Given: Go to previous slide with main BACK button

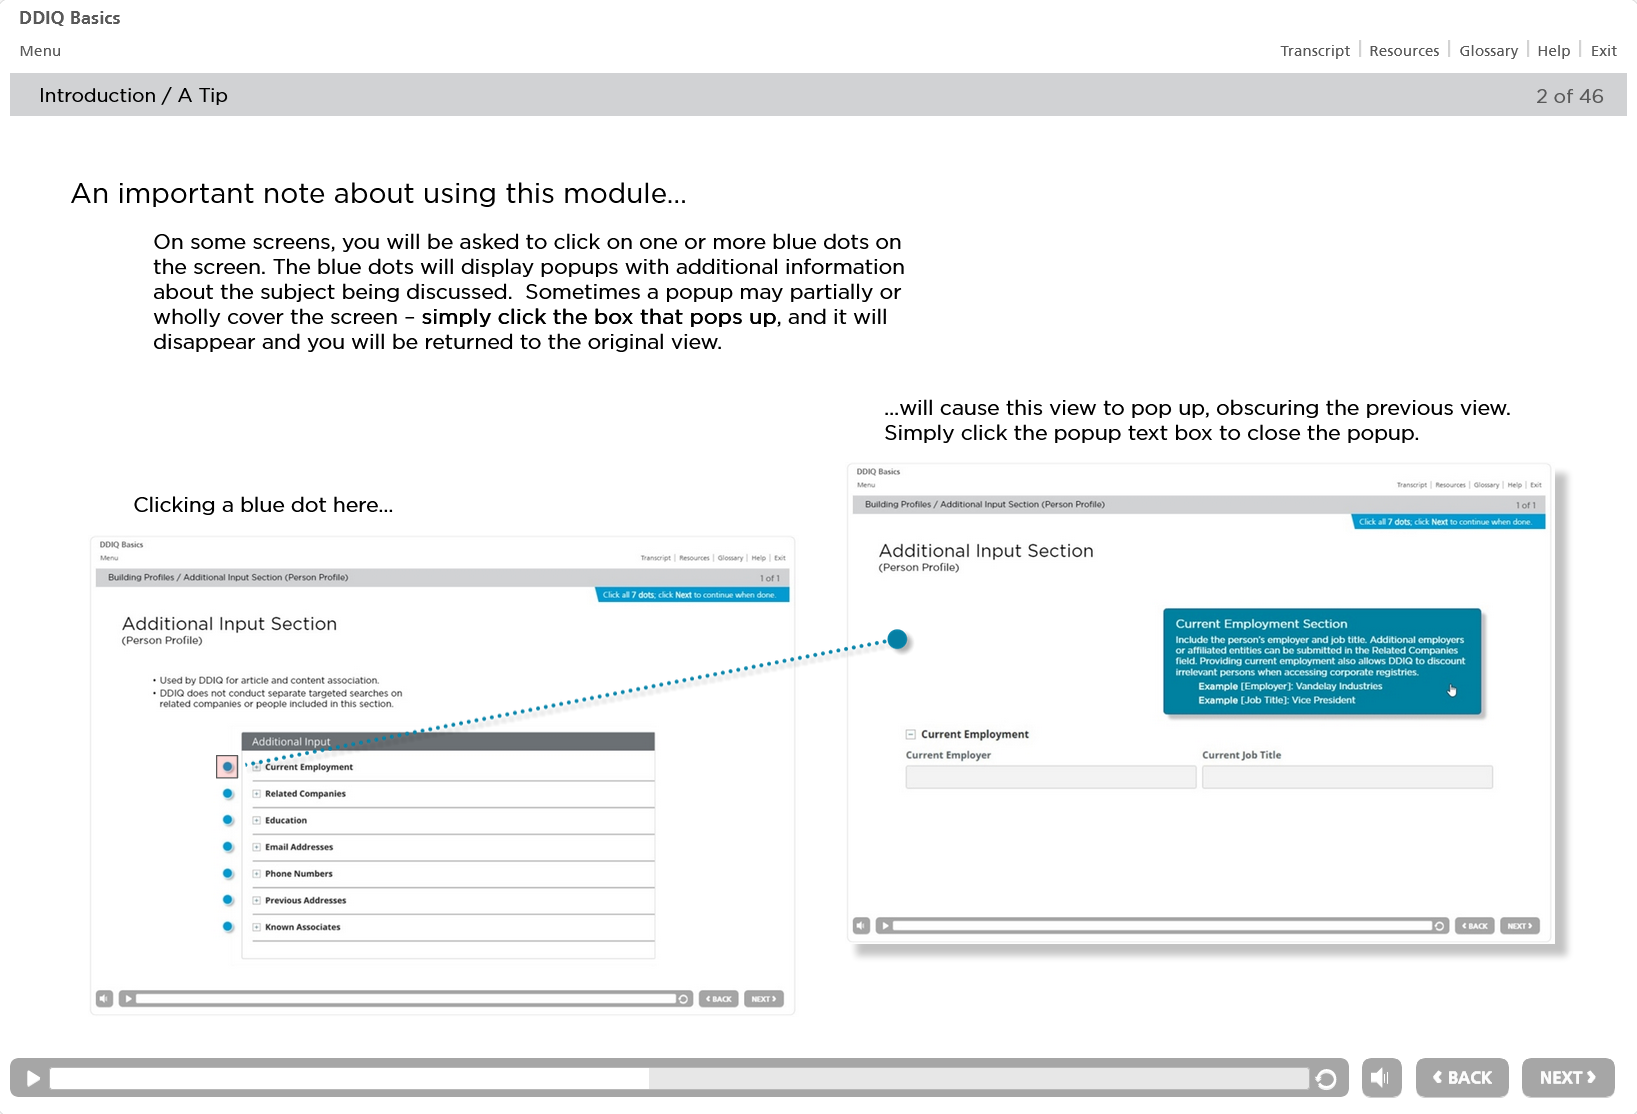Looking at the screenshot, I should tap(1462, 1078).
